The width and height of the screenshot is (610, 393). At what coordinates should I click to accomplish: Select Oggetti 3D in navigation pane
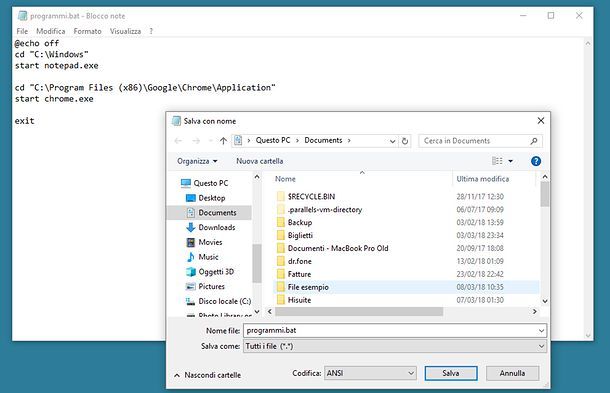coord(216,272)
